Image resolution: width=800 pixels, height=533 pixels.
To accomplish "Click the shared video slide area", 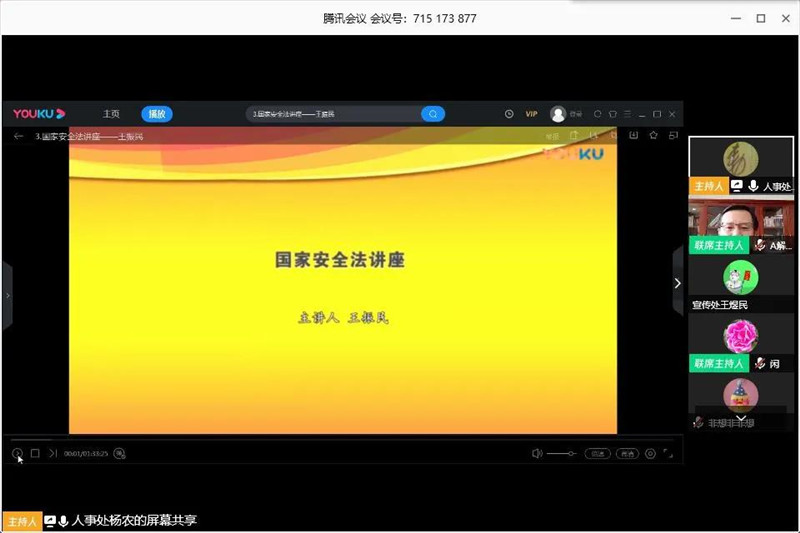I will (x=343, y=281).
